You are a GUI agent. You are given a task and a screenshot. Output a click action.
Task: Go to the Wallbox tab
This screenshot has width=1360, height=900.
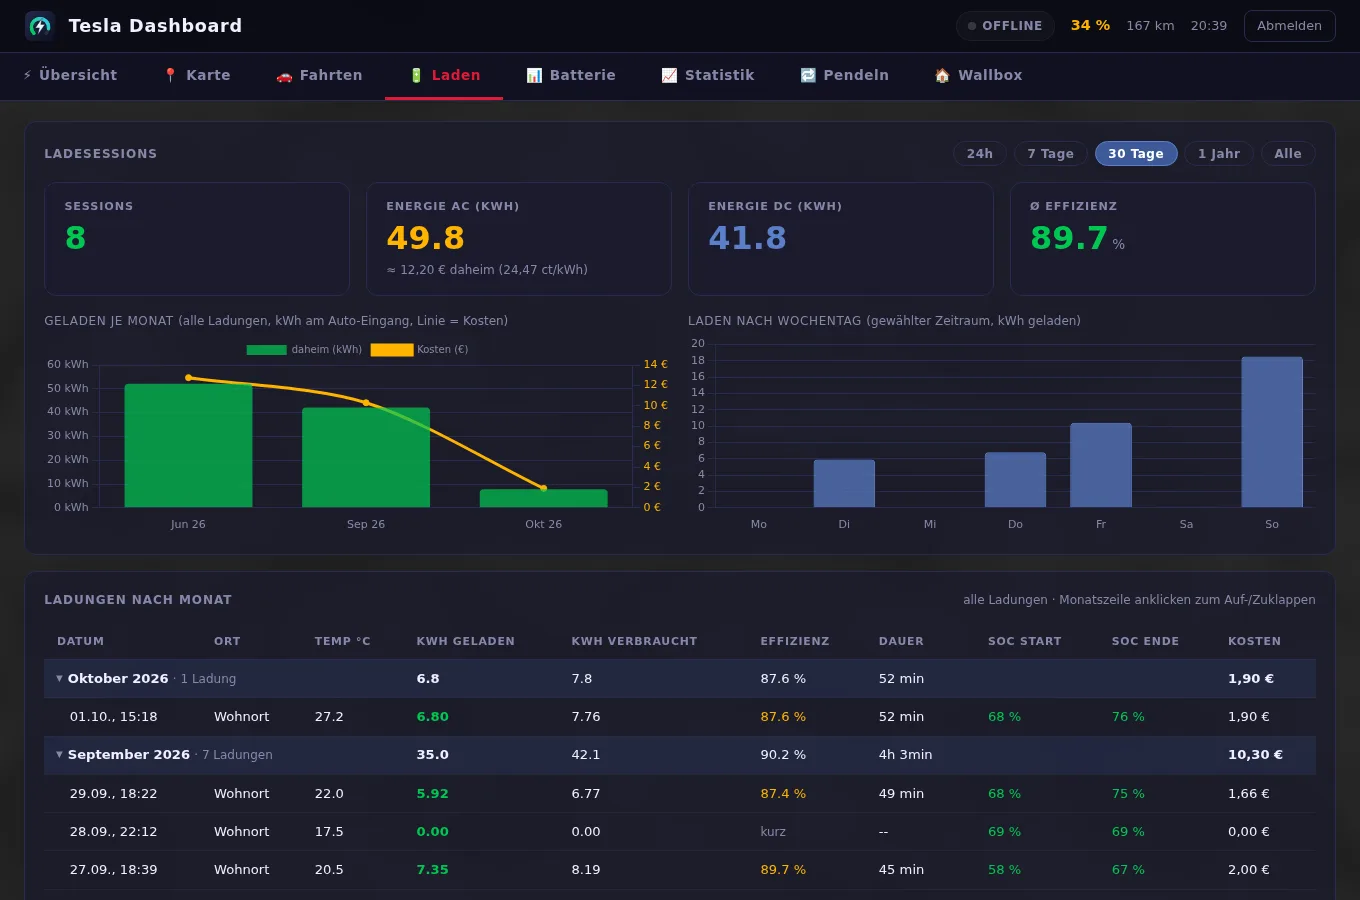click(978, 75)
